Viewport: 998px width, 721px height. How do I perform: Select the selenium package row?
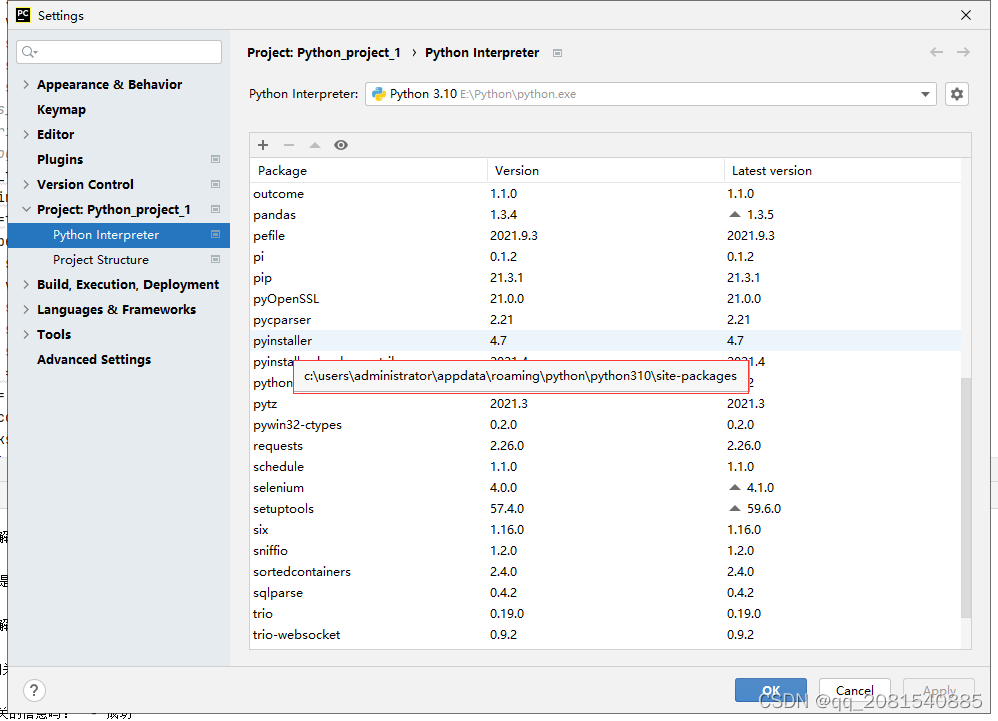[x=605, y=487]
